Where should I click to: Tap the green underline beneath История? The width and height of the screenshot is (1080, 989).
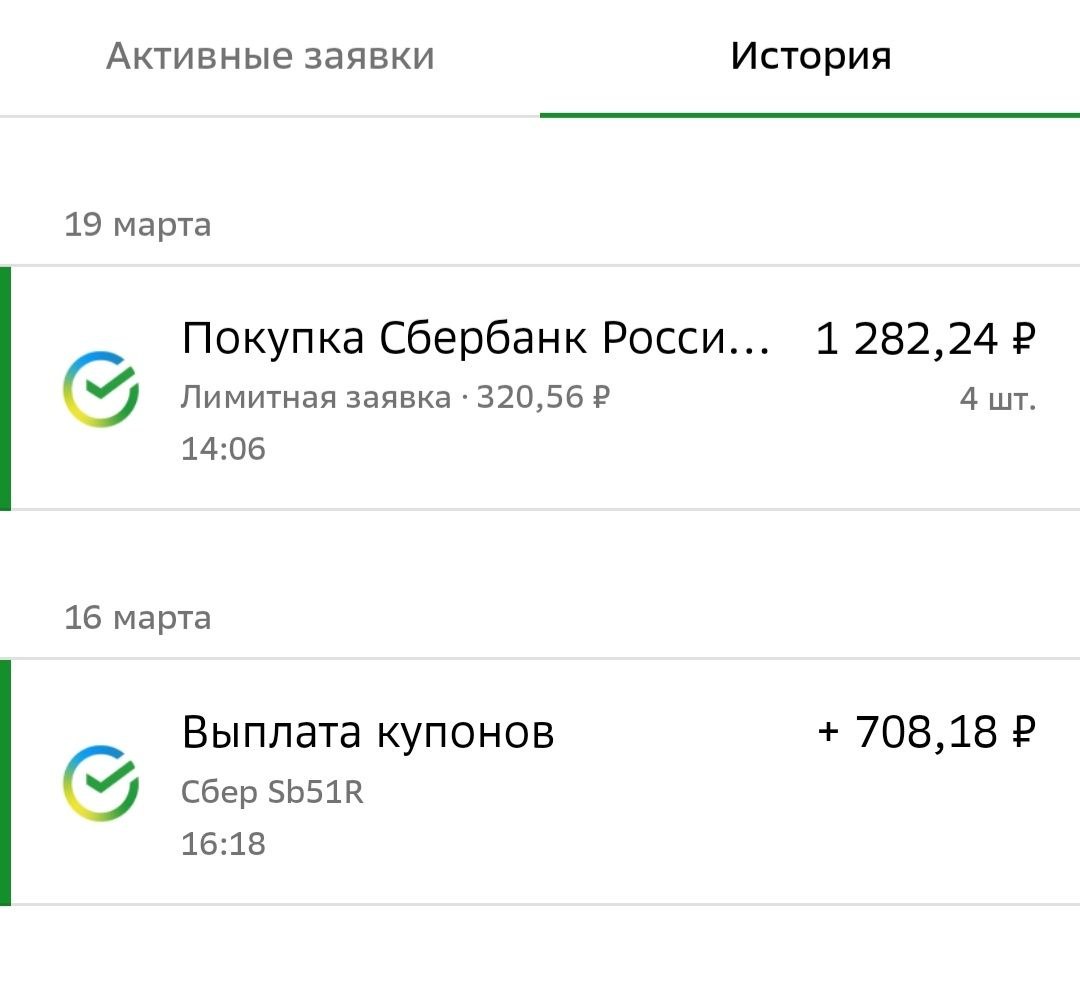810,114
